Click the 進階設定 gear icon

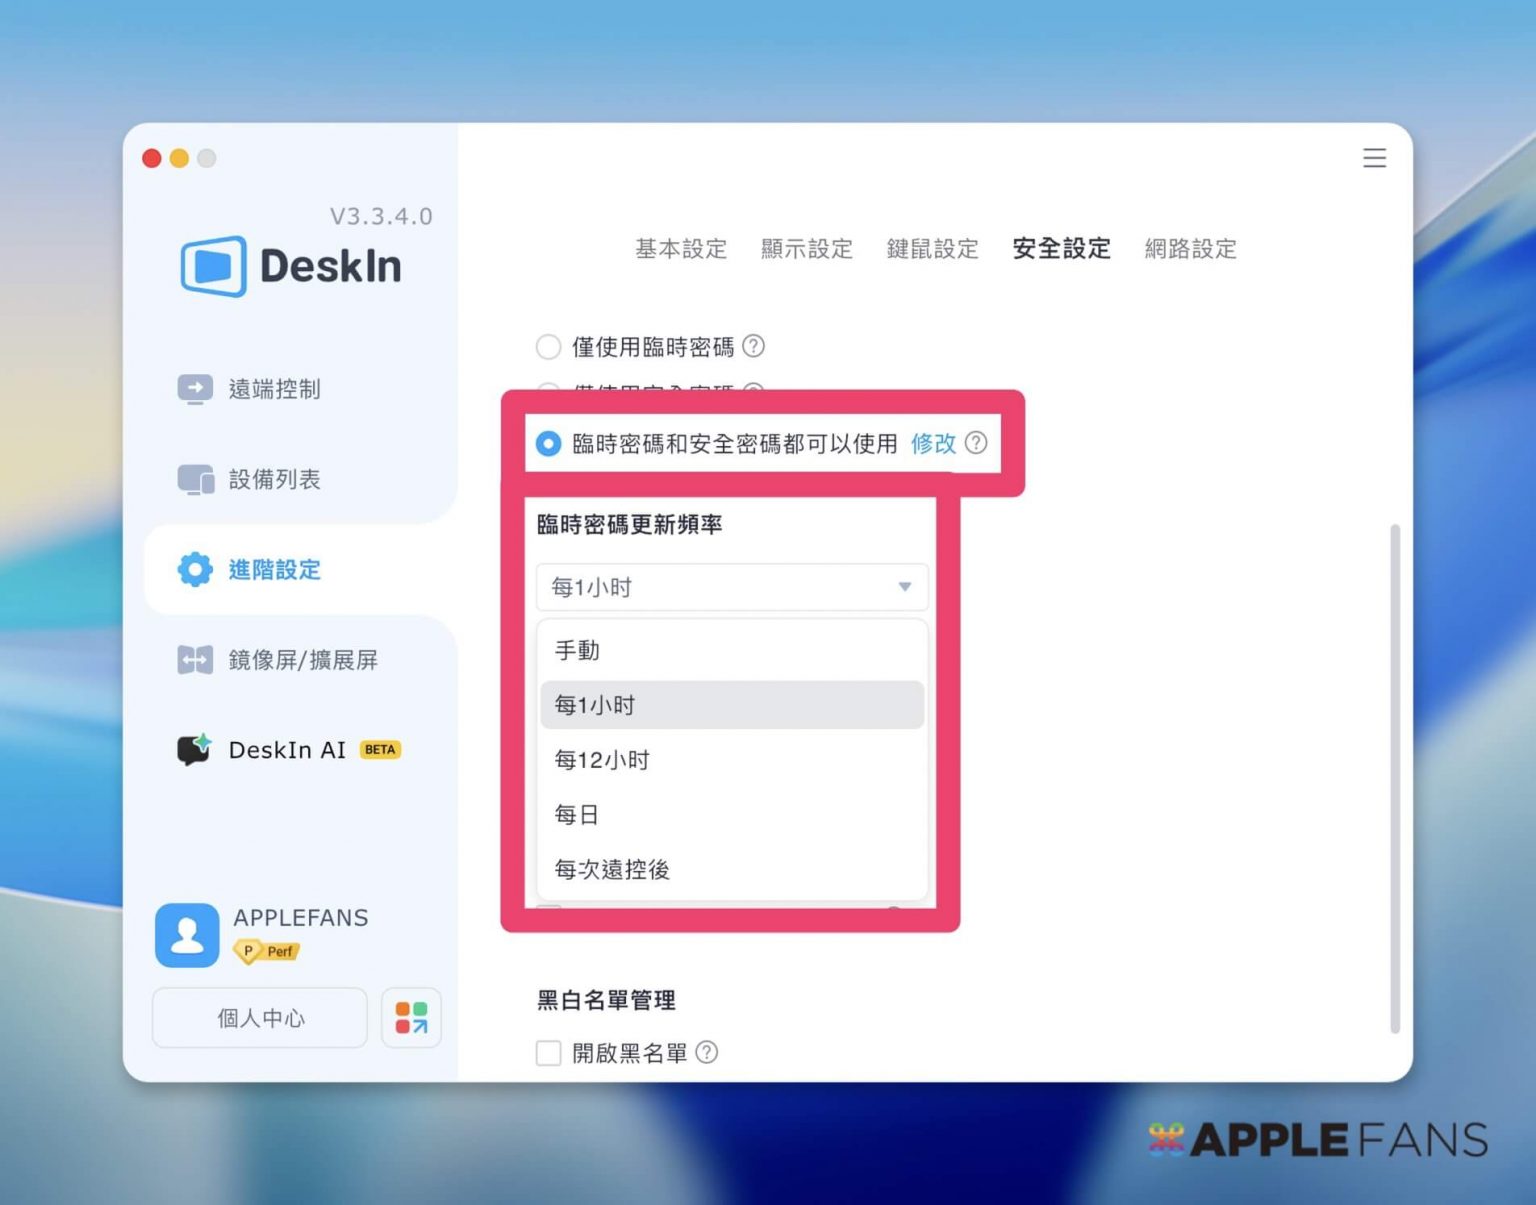pyautogui.click(x=195, y=570)
